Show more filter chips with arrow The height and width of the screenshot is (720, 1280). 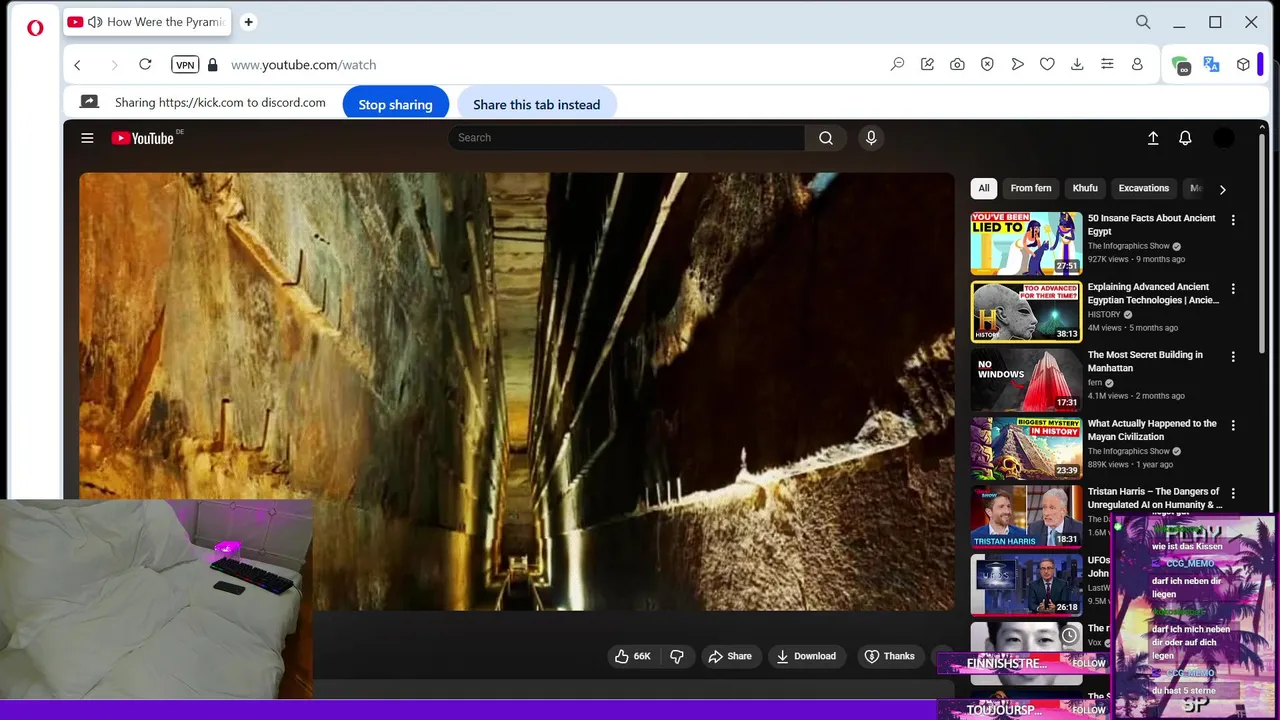[1222, 189]
